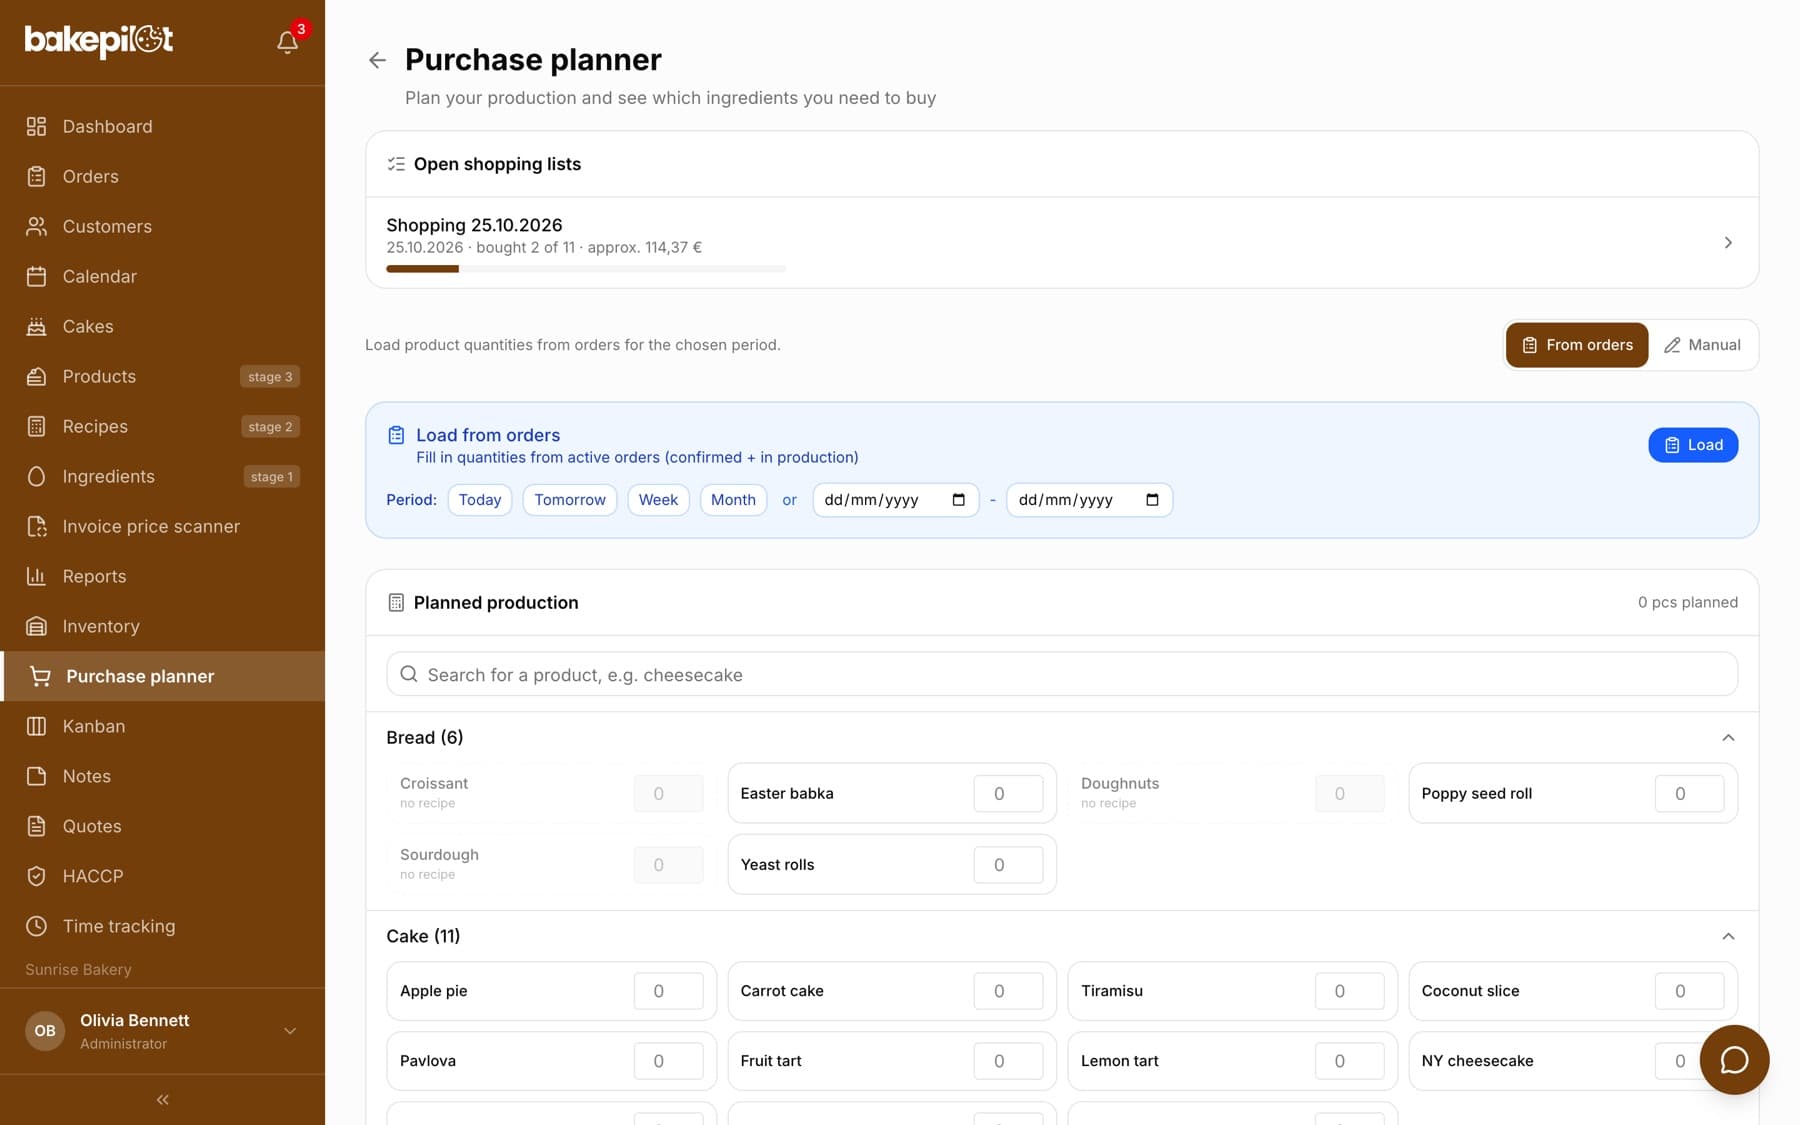Viewport: 1800px width, 1125px height.
Task: Click the back arrow beside Purchase planner
Action: click(x=377, y=60)
